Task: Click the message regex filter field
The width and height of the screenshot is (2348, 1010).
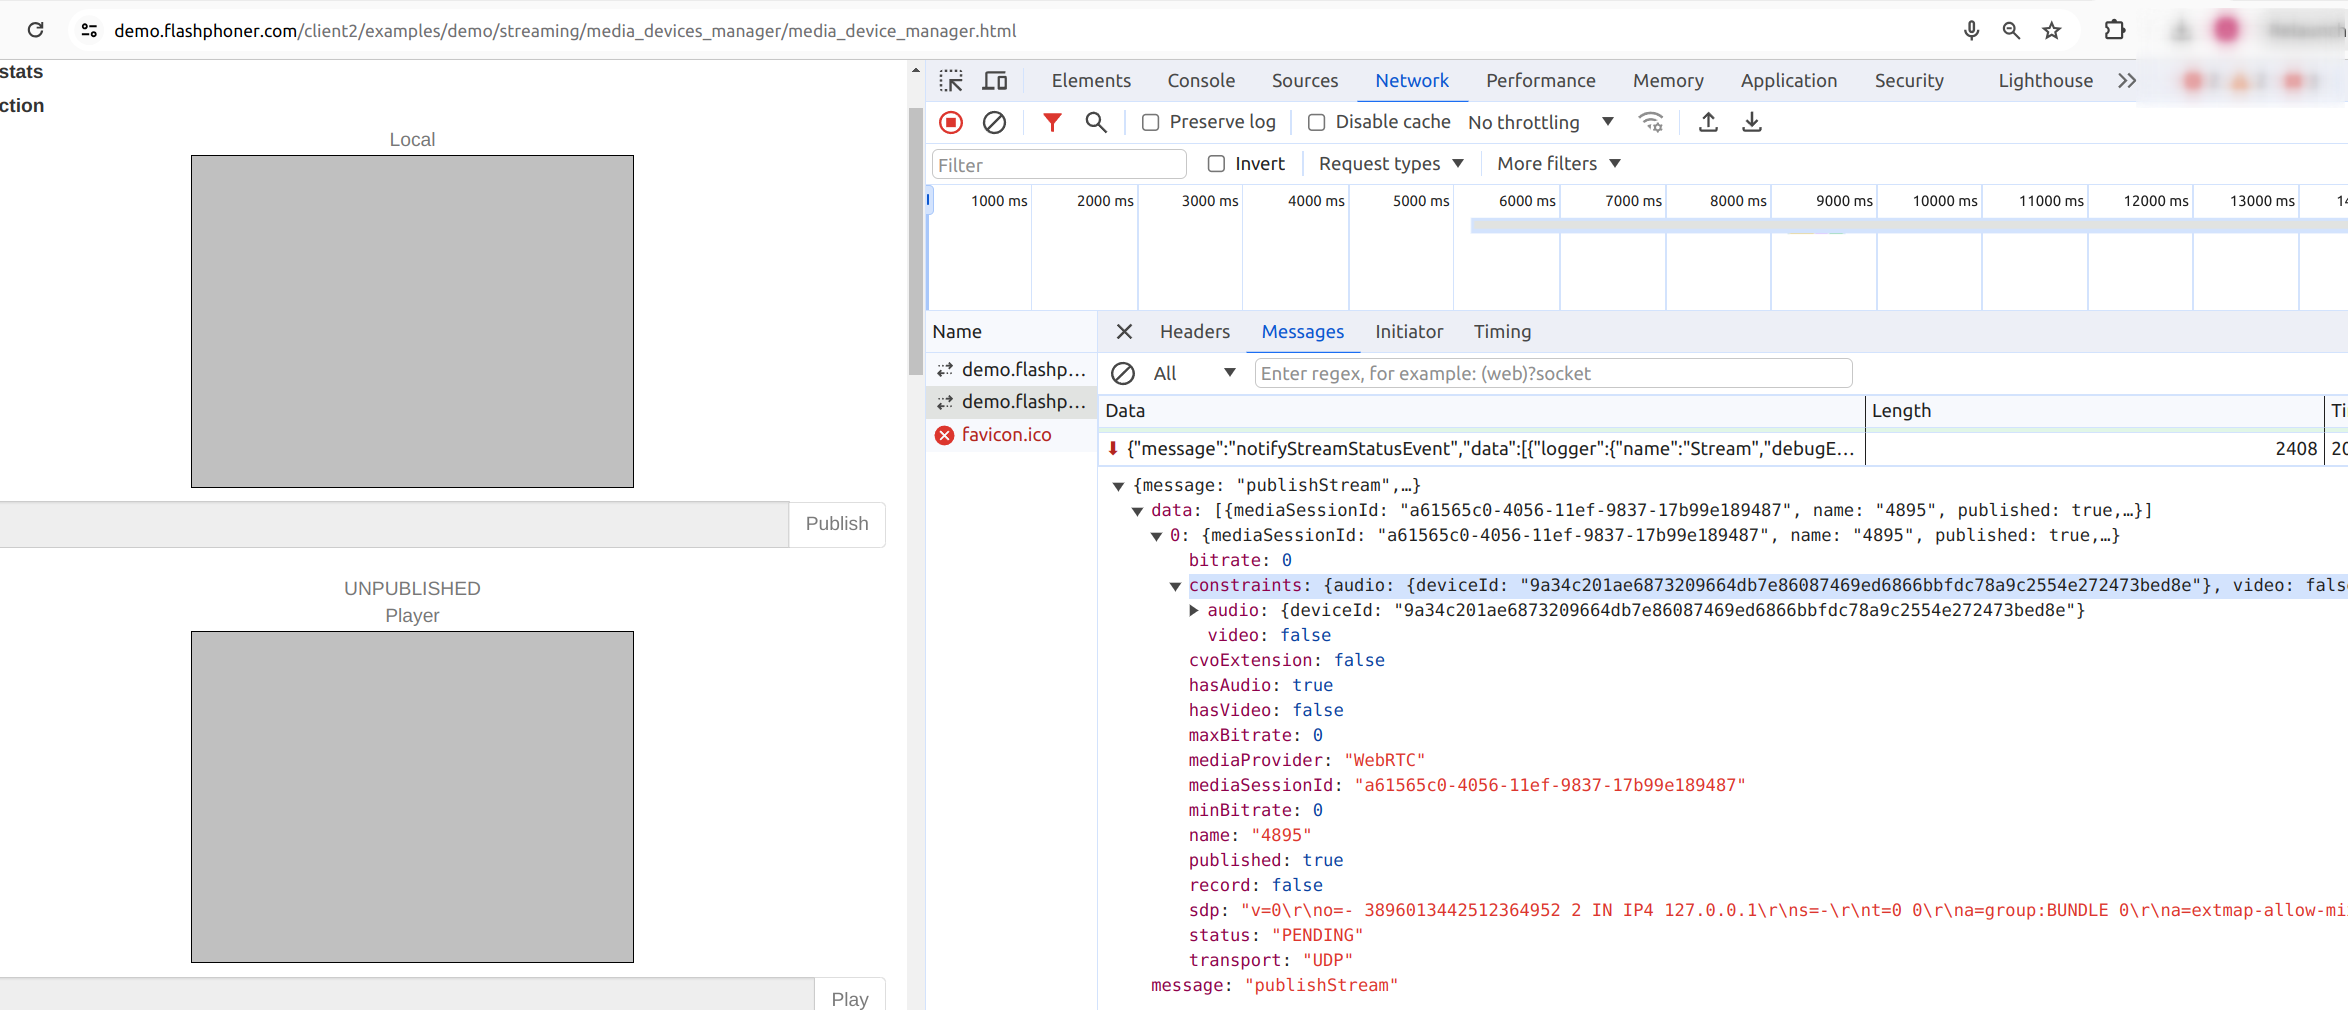Action: point(1553,374)
